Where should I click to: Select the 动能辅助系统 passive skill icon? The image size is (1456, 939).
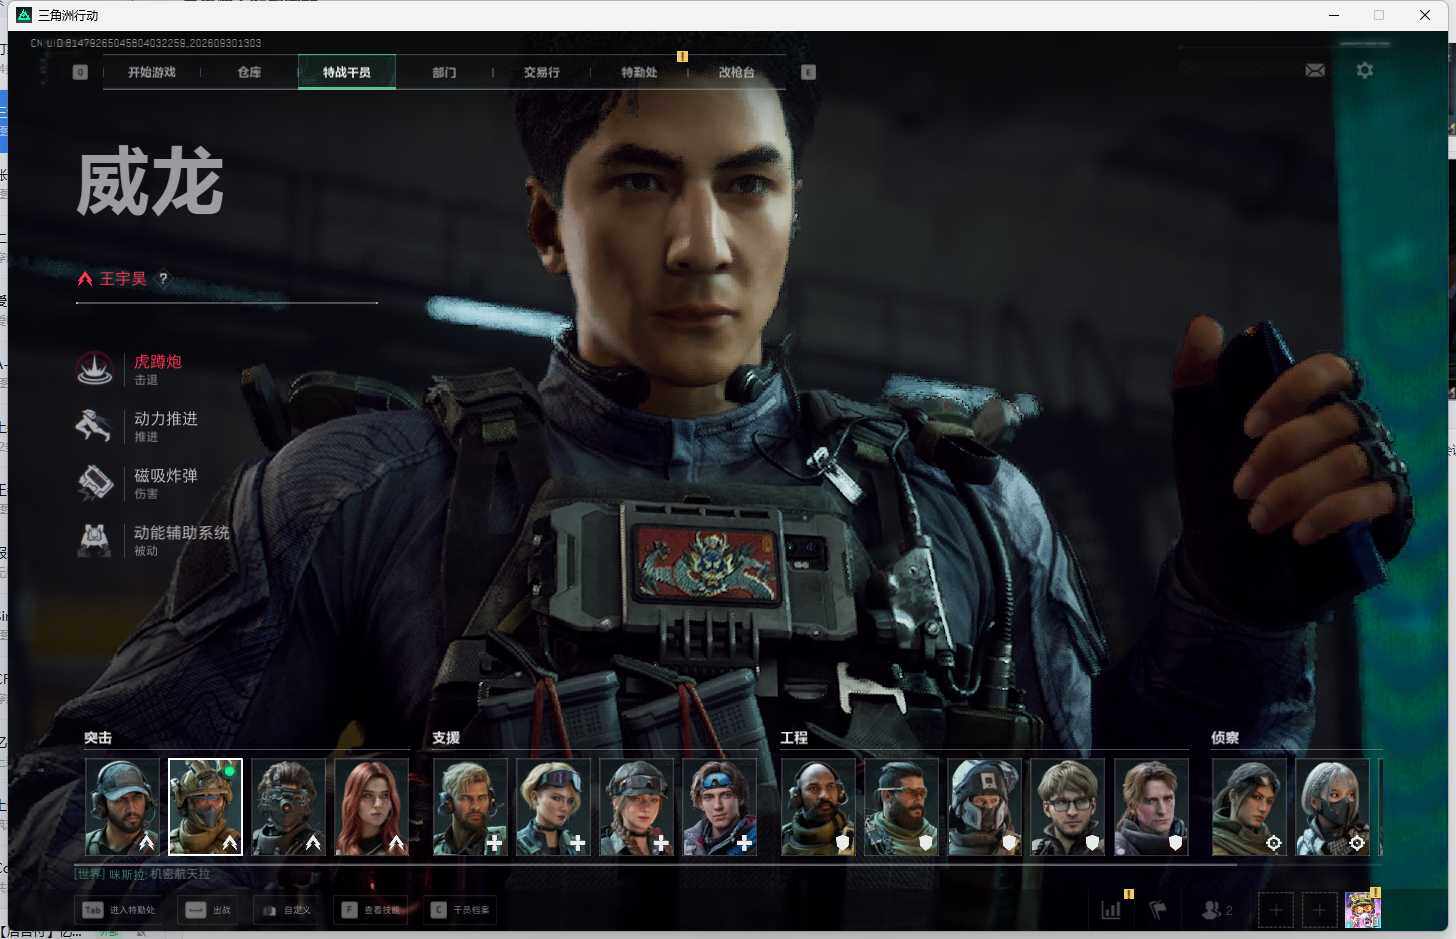click(x=94, y=540)
